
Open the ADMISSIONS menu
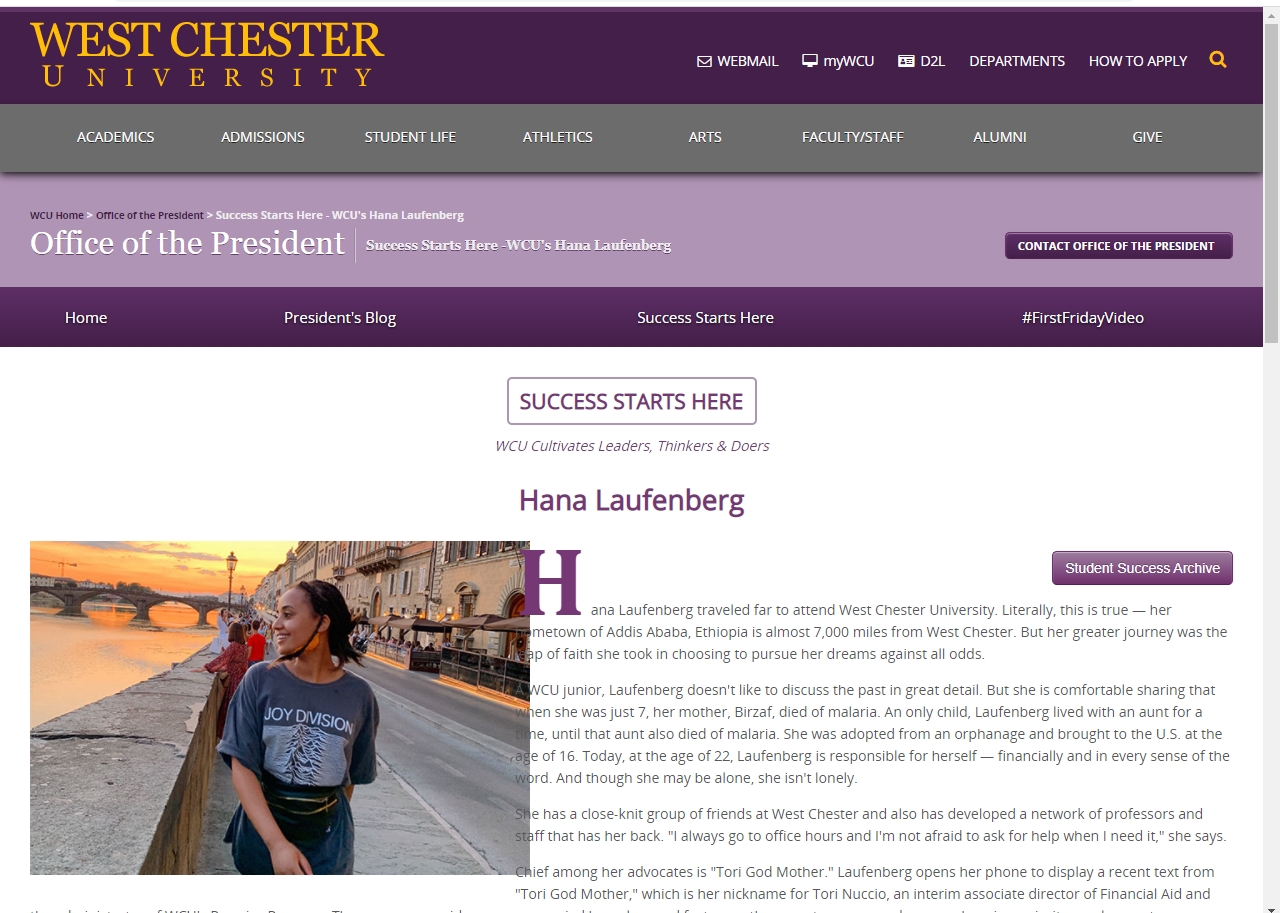tap(263, 137)
